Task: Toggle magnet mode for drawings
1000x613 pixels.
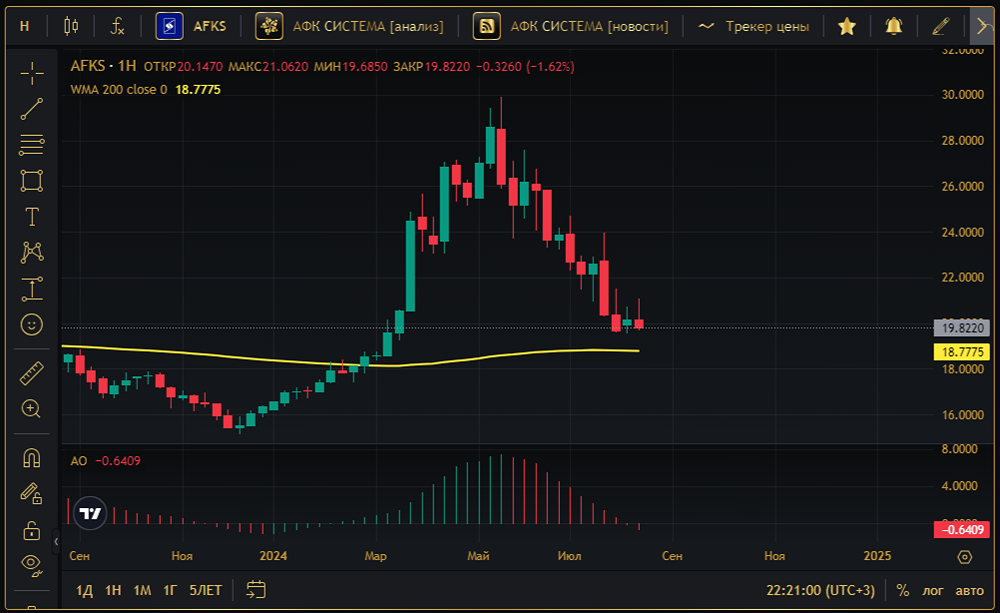Action: click(x=31, y=458)
